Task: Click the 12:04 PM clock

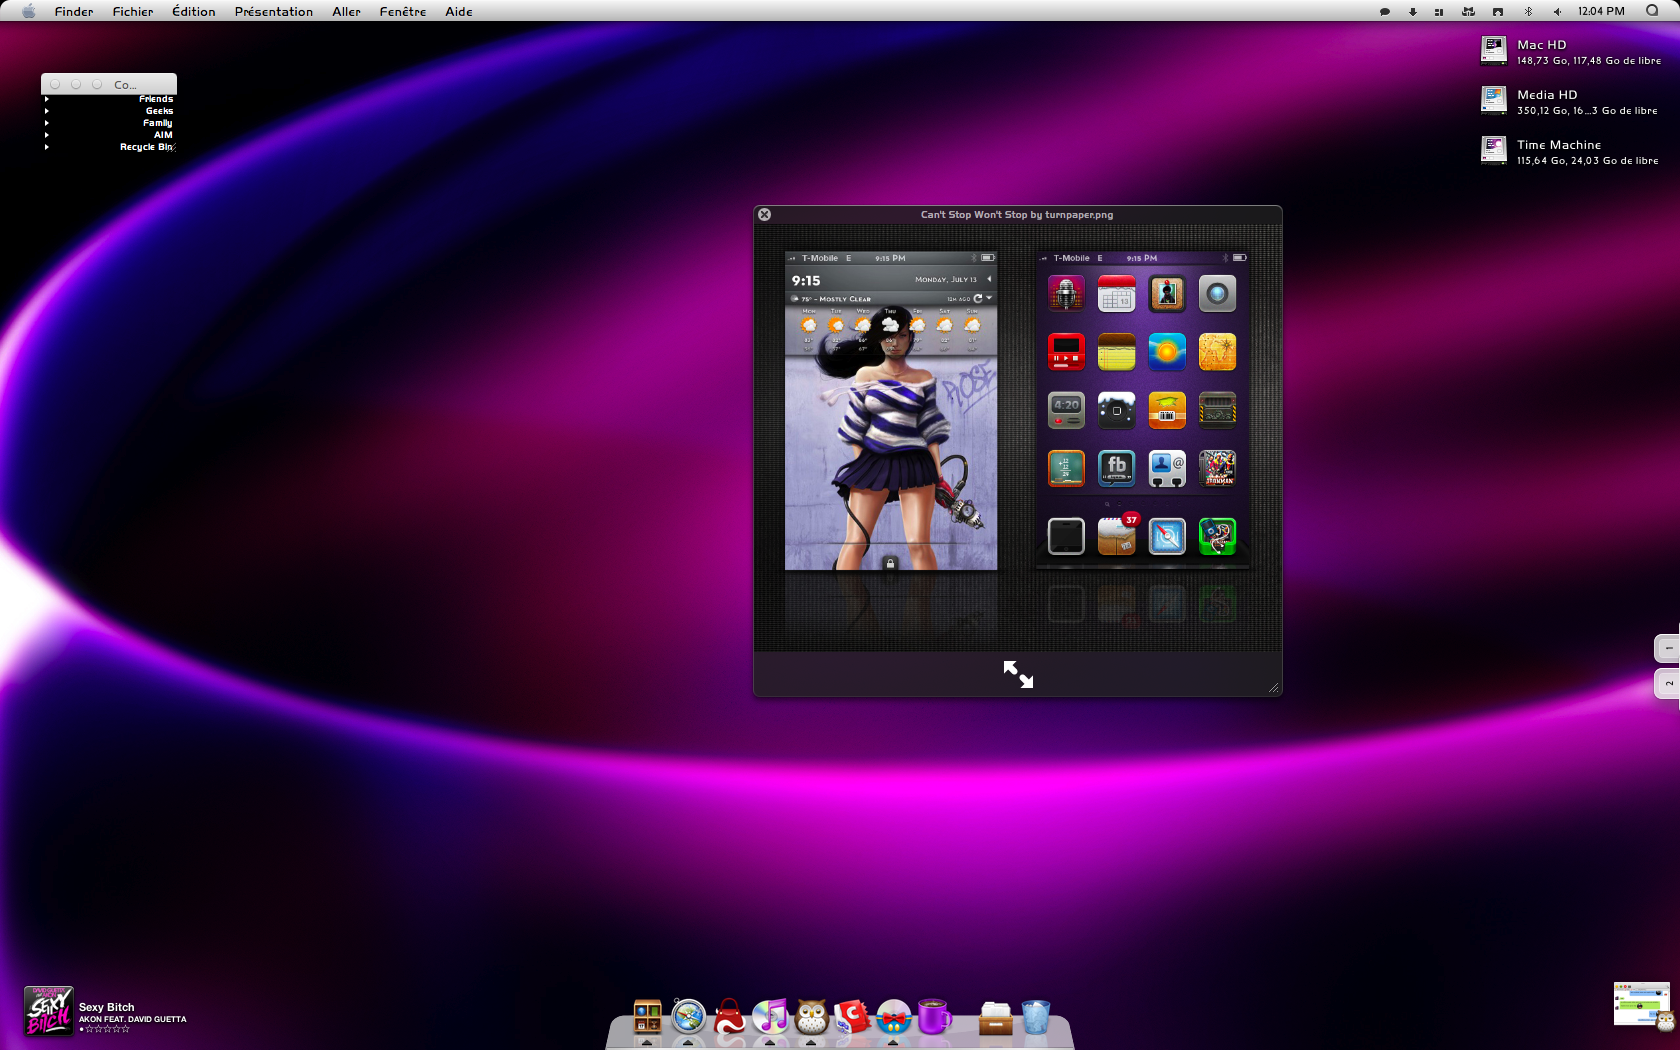Action: (x=1601, y=11)
